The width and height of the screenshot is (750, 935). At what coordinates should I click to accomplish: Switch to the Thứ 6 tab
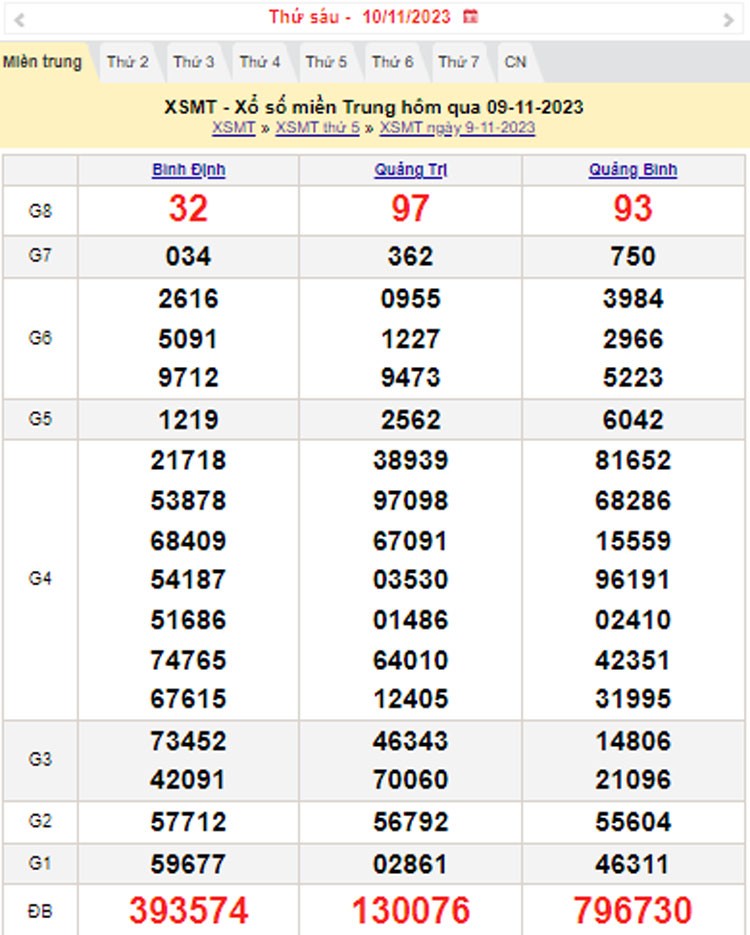click(x=393, y=62)
